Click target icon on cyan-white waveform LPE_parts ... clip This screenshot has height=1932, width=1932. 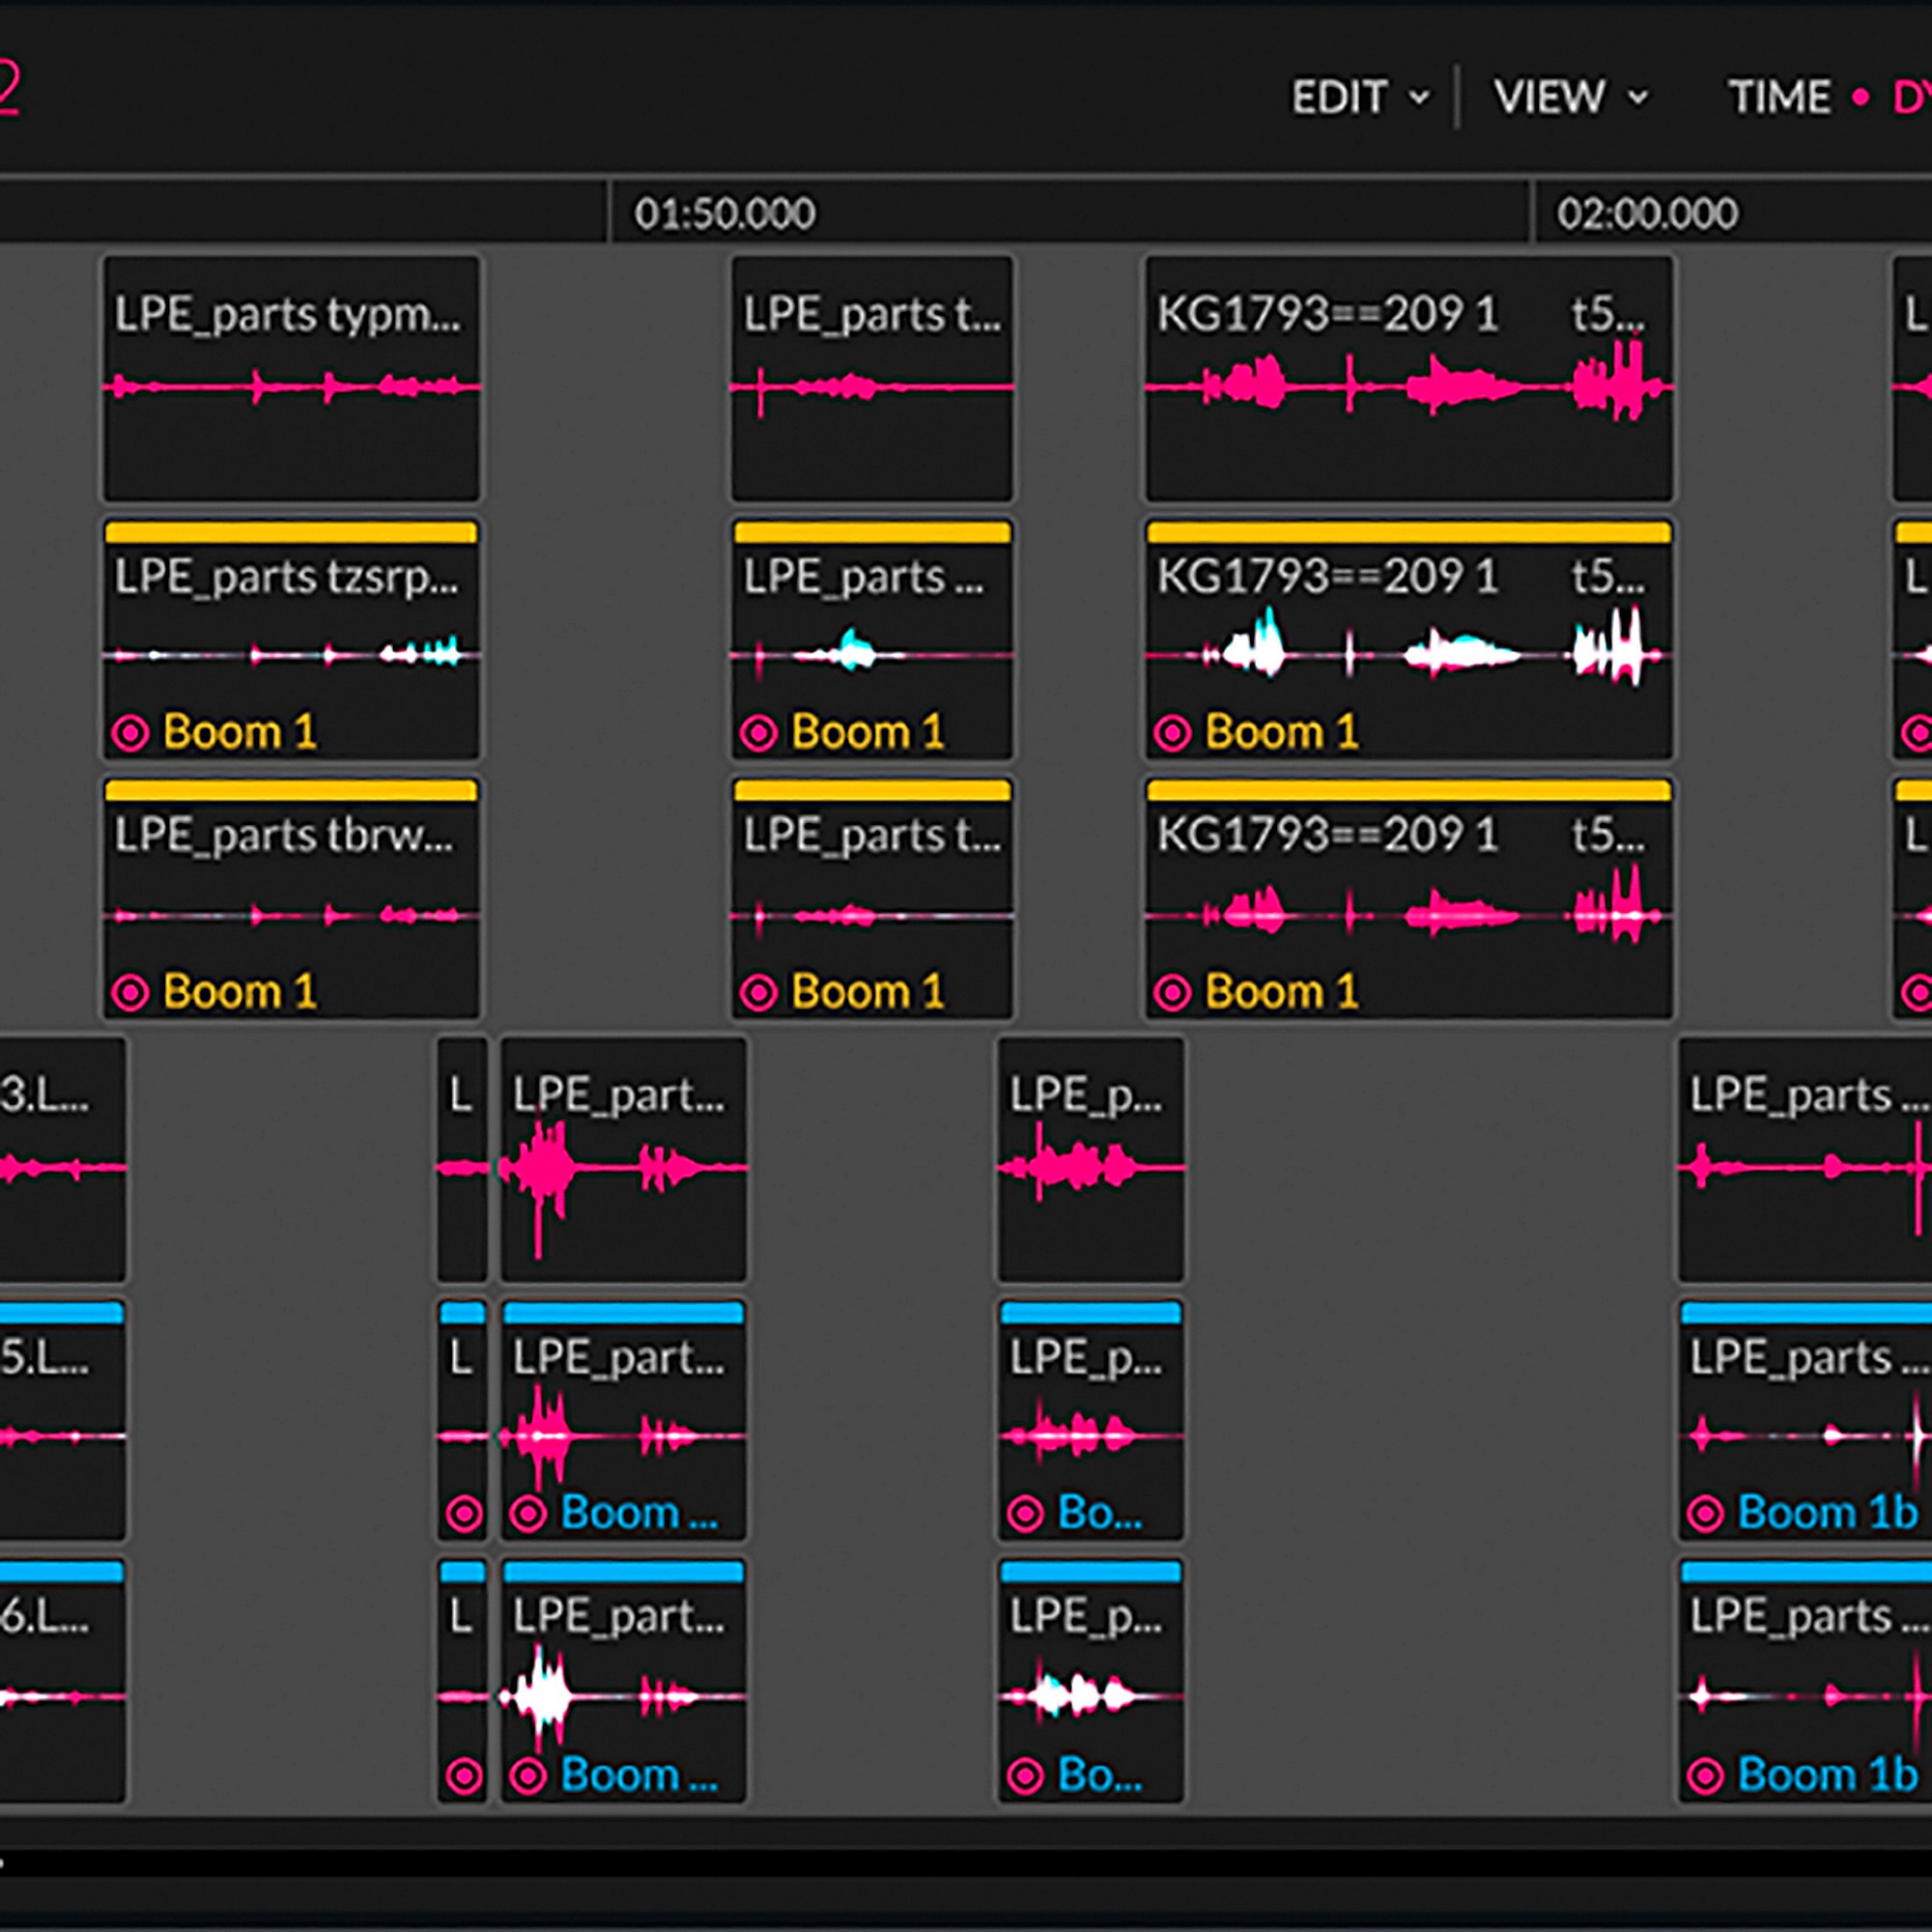(x=758, y=733)
